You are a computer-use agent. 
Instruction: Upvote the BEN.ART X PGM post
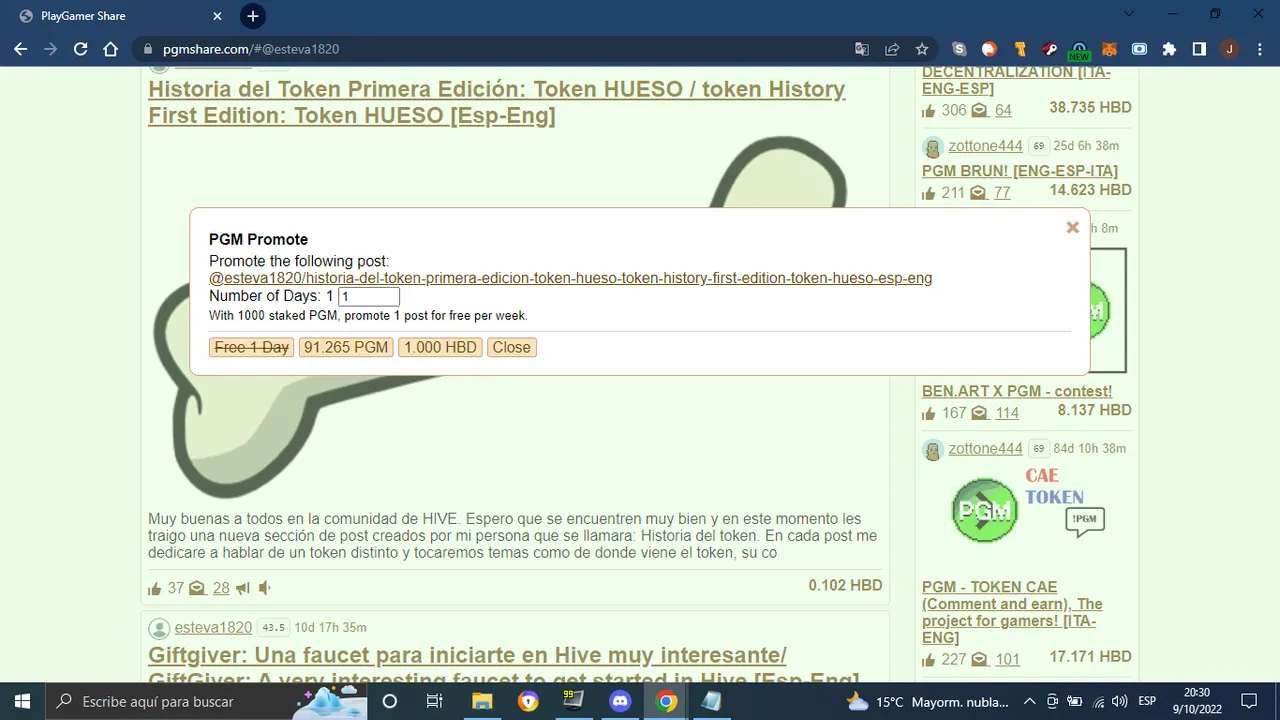coord(929,413)
